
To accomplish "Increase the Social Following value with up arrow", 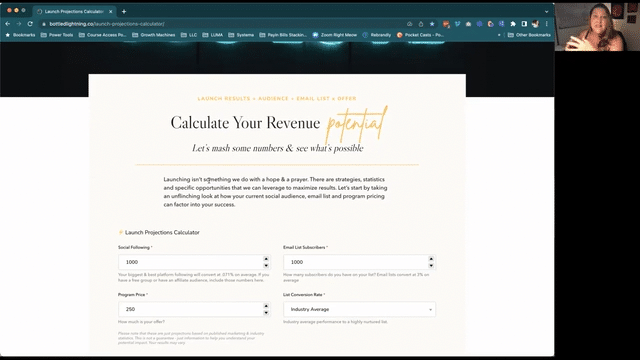I will pyautogui.click(x=266, y=259).
